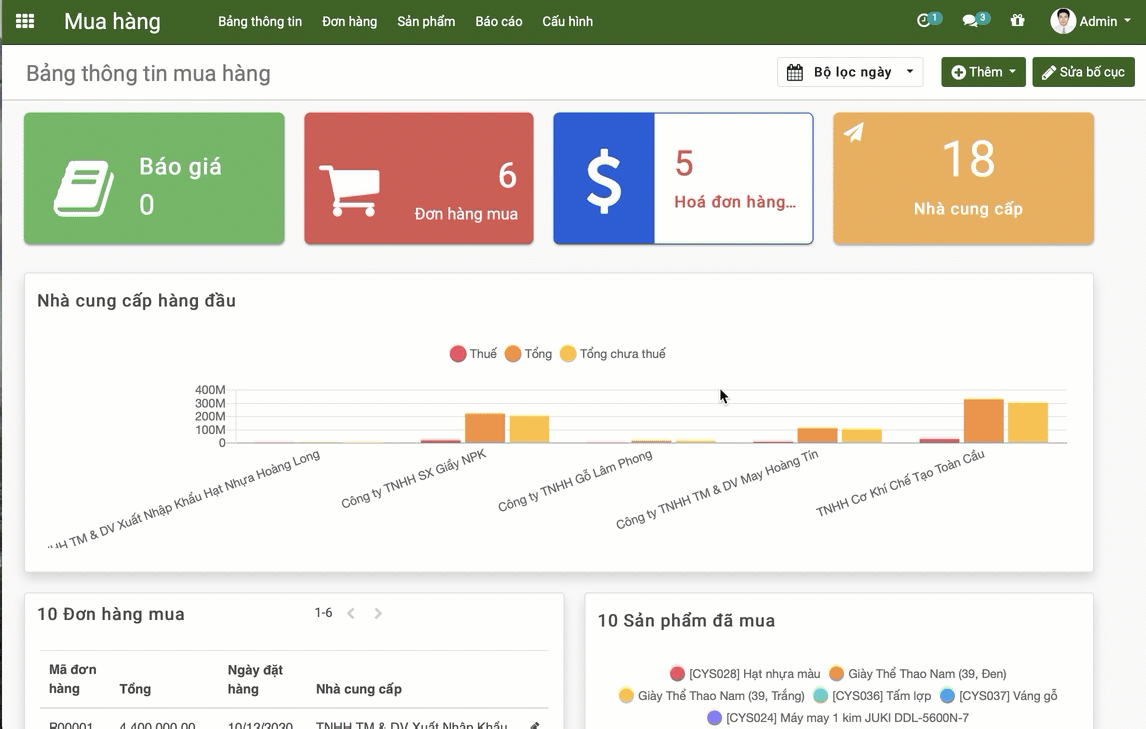Viewport: 1146px width, 729px height.
Task: Click Thuế bar for Toàn Cầu supplier
Action: pyautogui.click(x=939, y=440)
